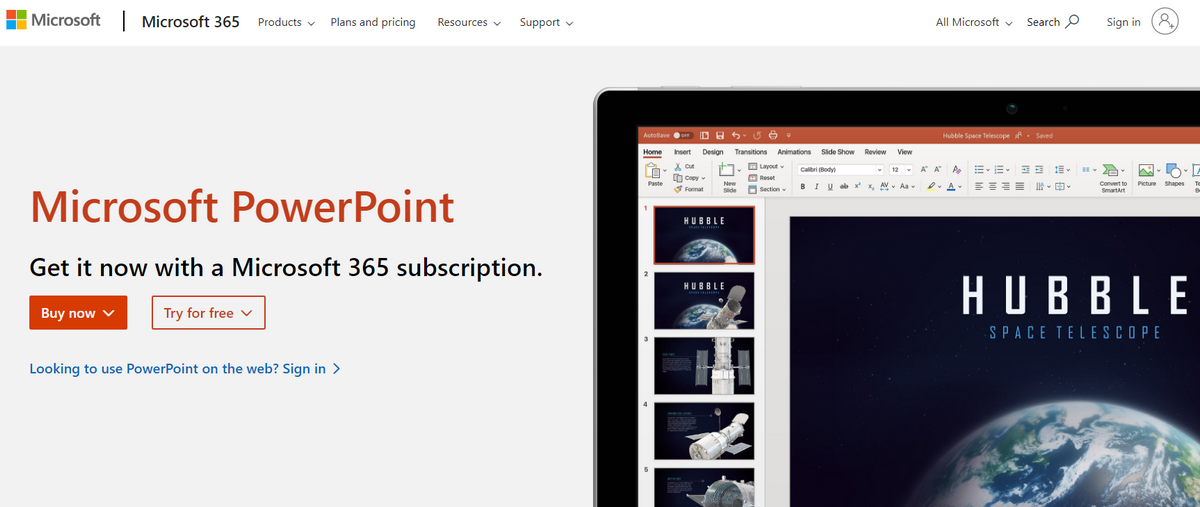Click the Microsoft logo
This screenshot has height=507, width=1200.
coord(51,21)
